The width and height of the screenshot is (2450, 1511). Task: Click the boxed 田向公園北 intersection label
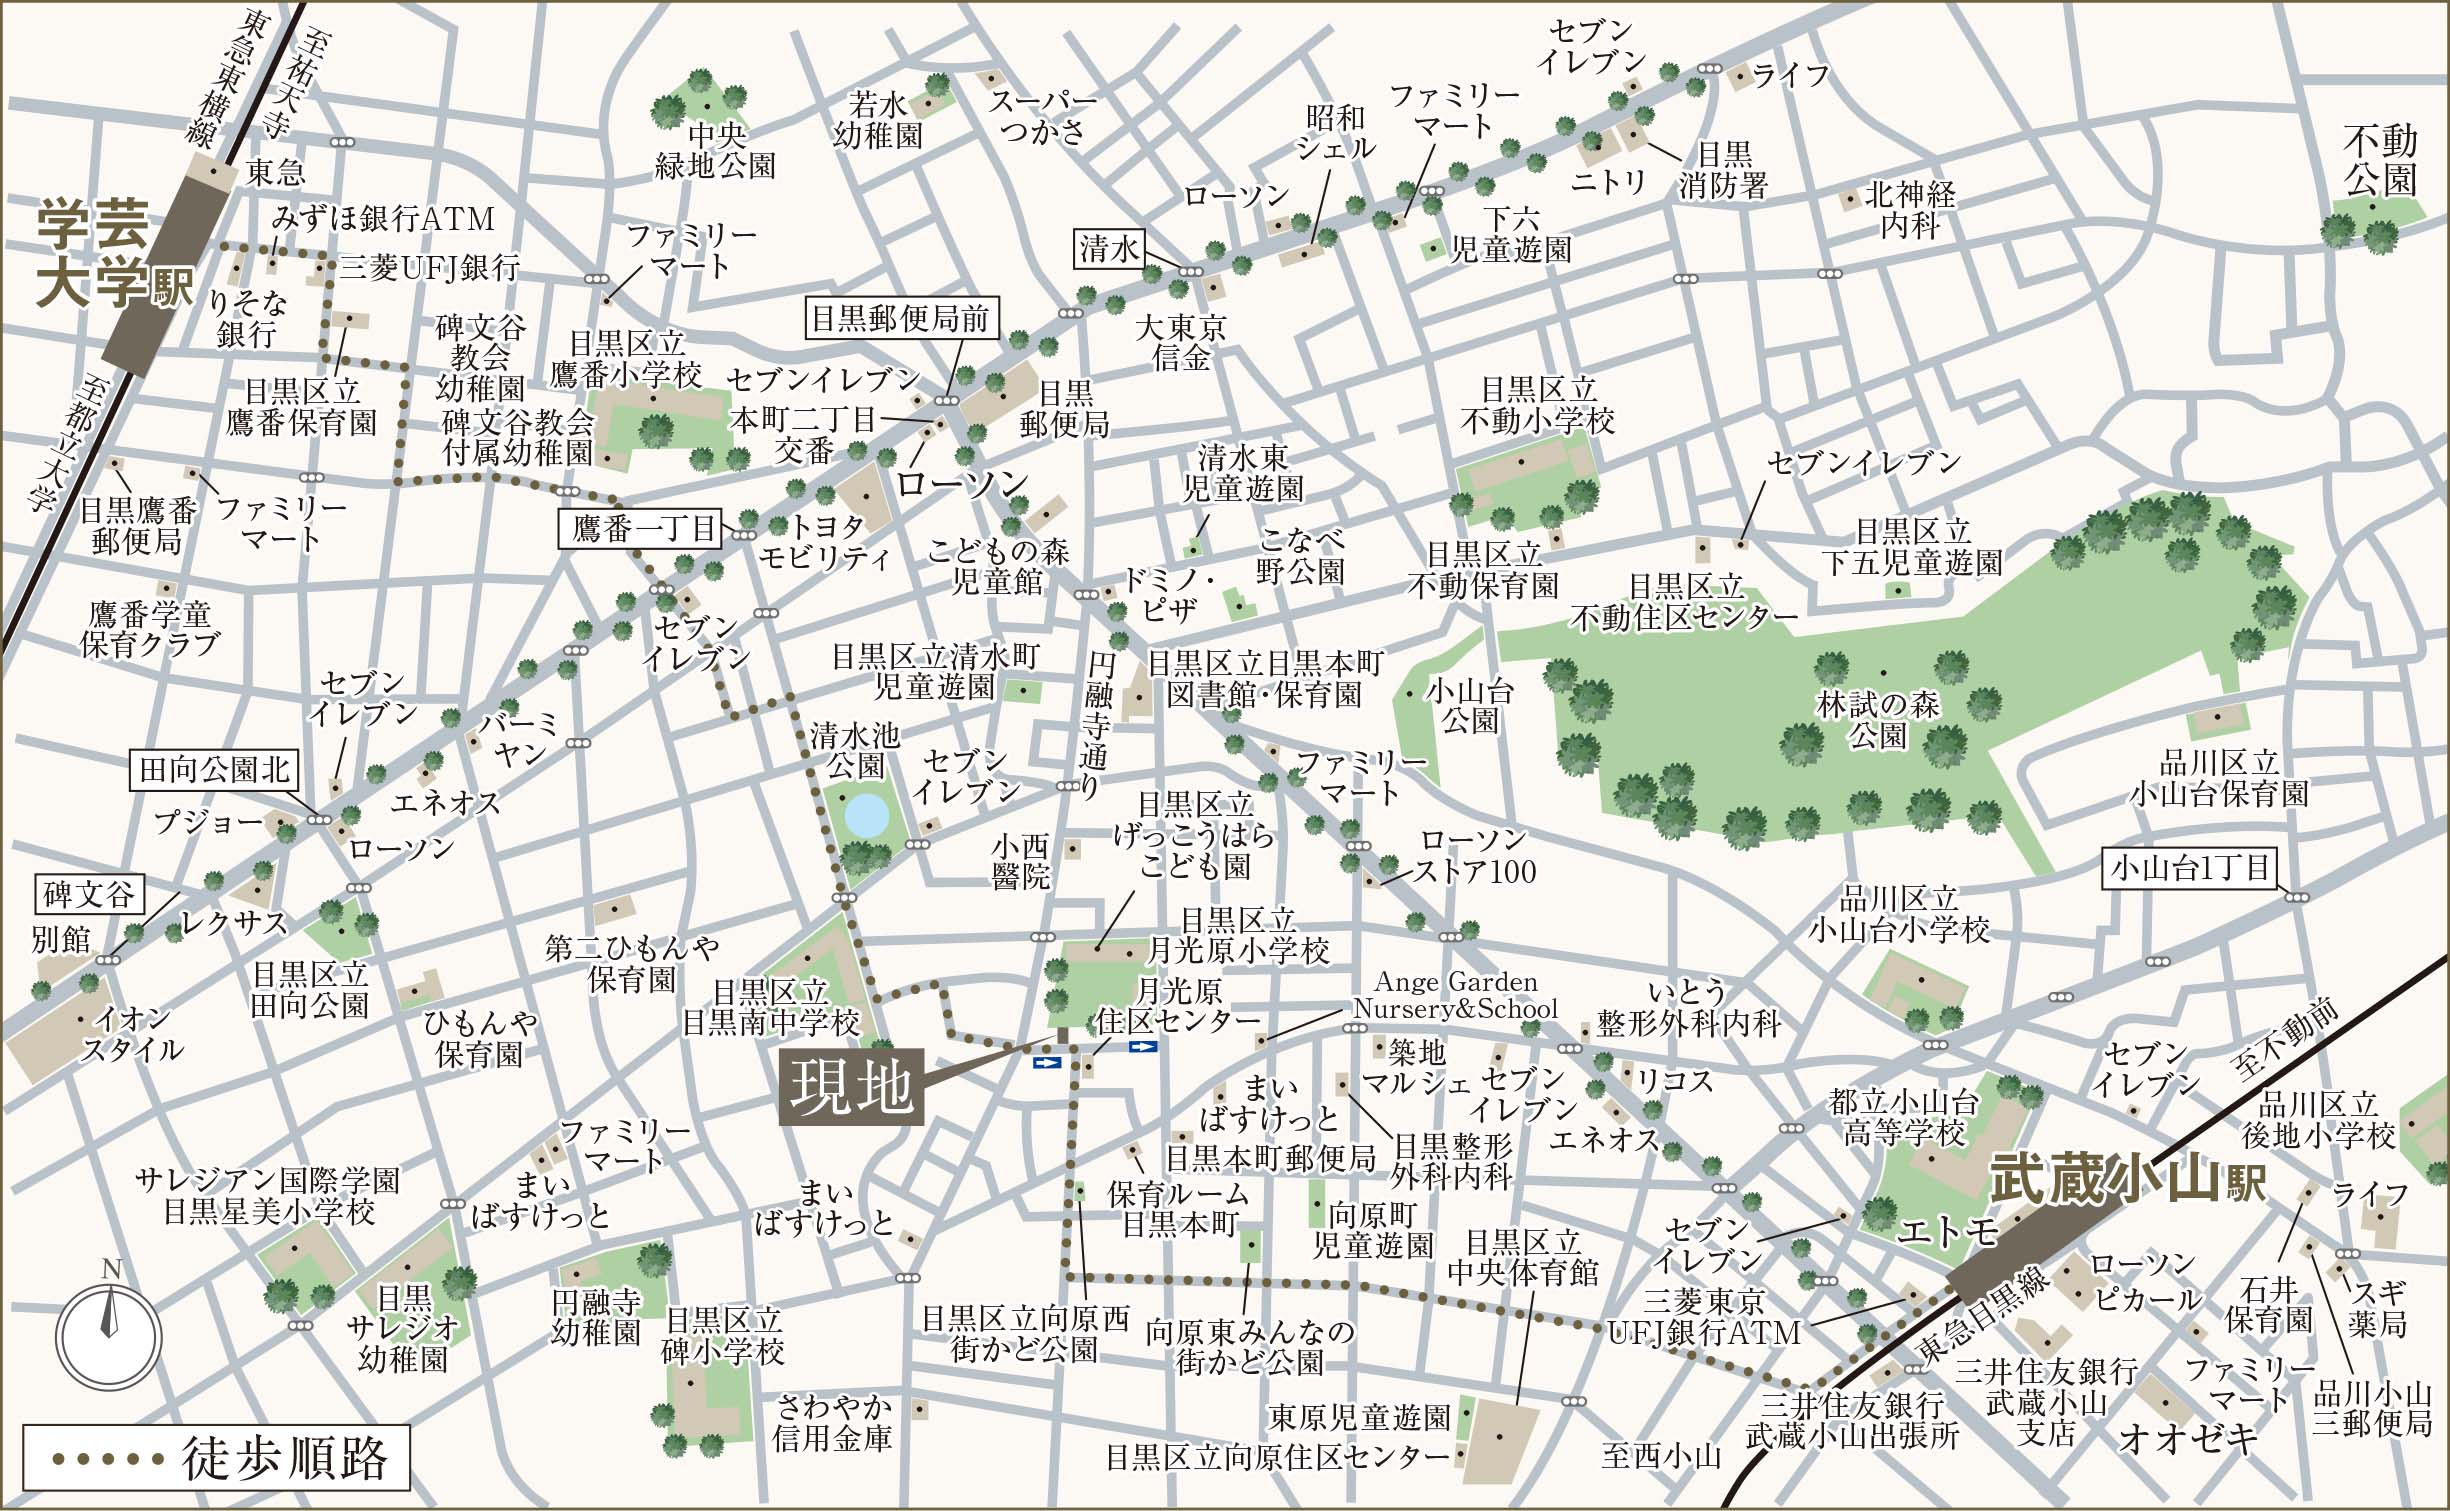point(215,770)
